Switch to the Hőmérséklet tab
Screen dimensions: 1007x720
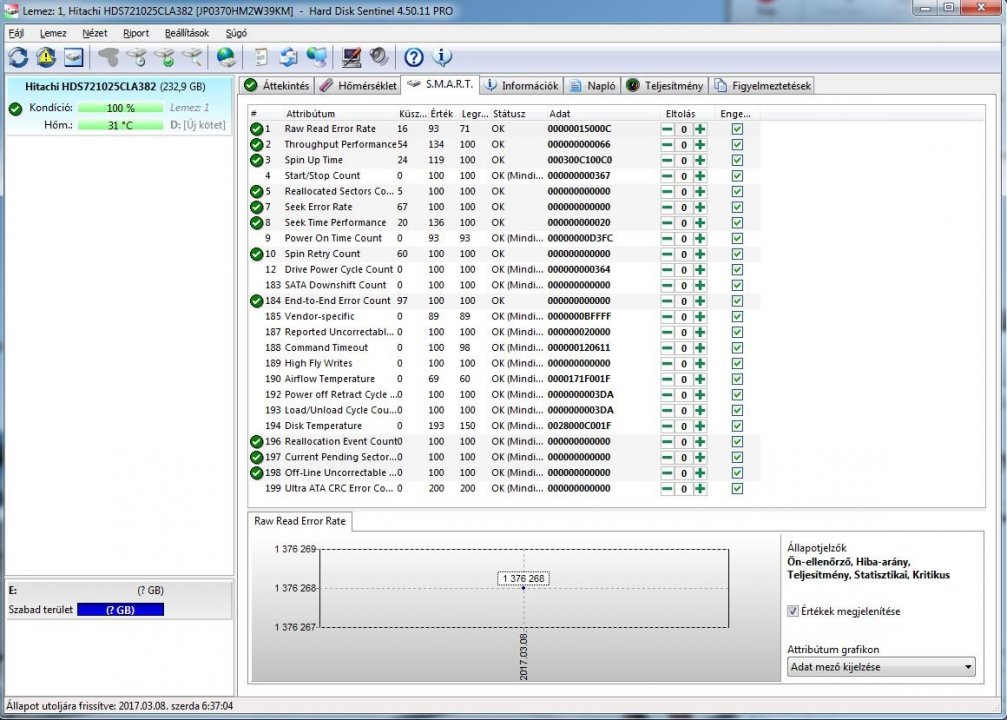point(358,85)
